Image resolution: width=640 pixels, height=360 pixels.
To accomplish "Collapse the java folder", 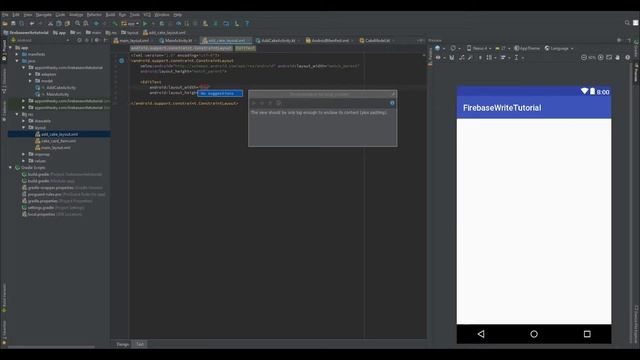I will pyautogui.click(x=17, y=61).
